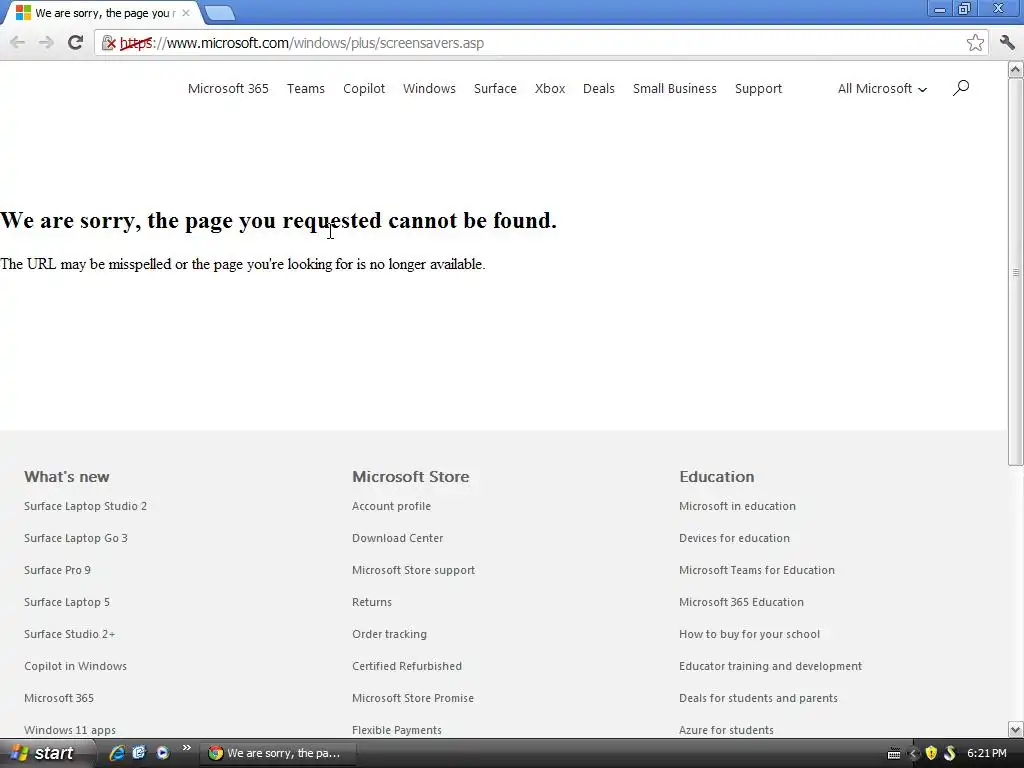
Task: Visit Microsoft Teams for Education link
Action: [x=757, y=570]
